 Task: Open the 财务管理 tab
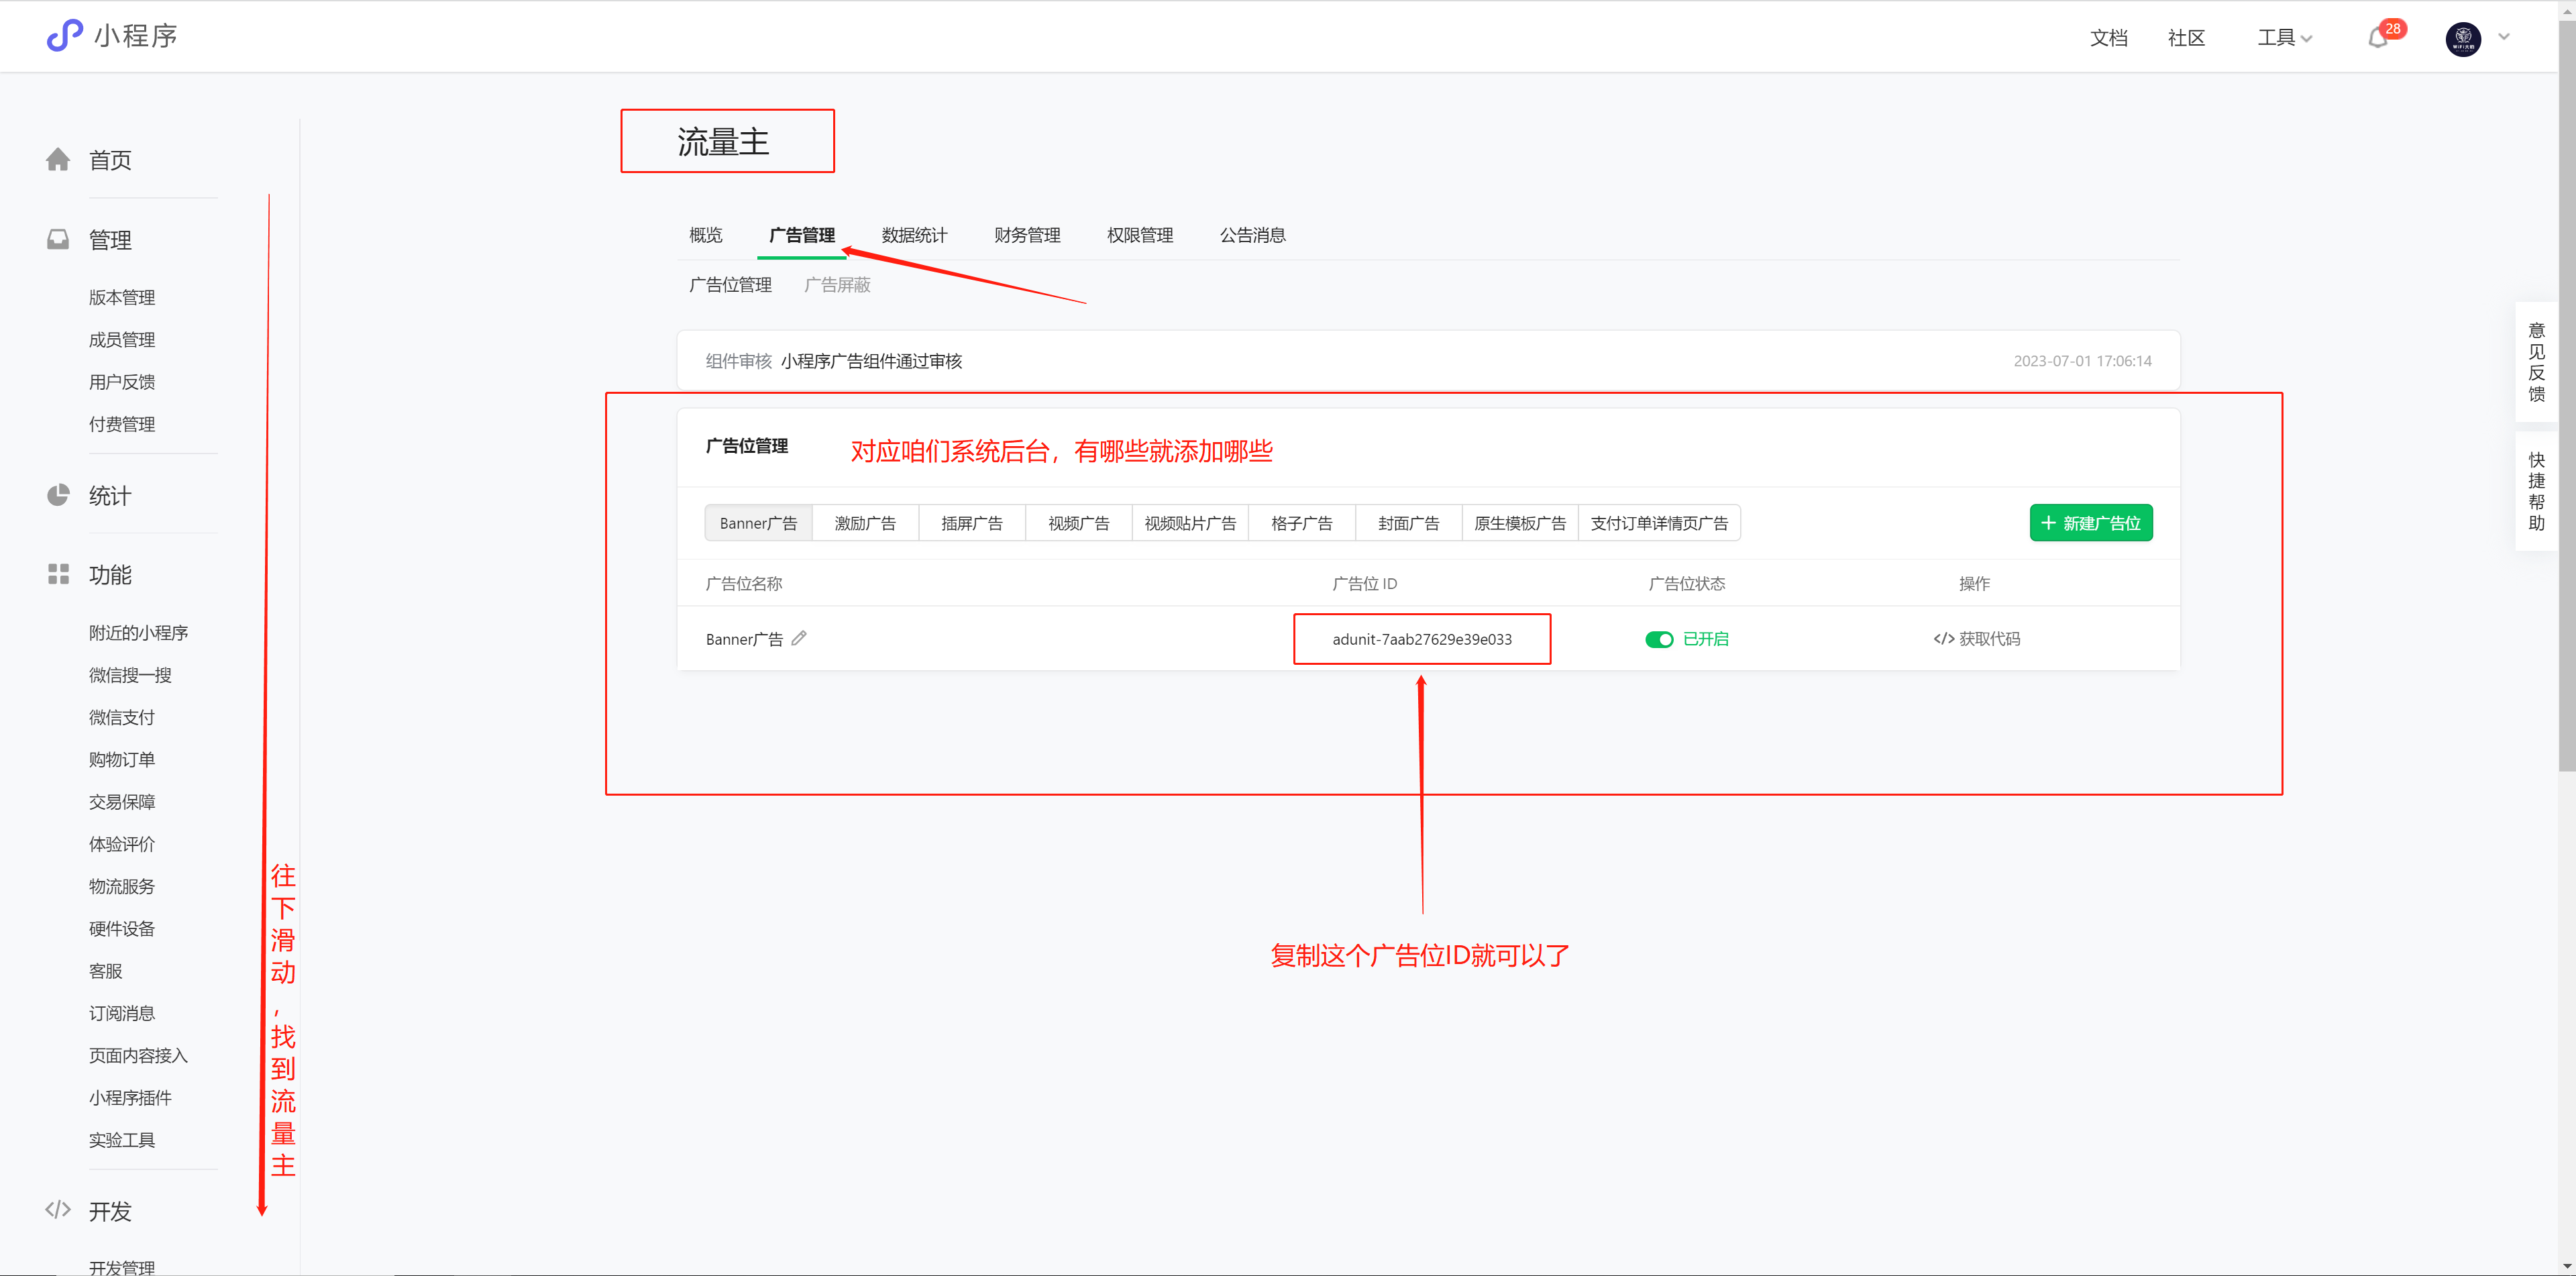pyautogui.click(x=1027, y=235)
